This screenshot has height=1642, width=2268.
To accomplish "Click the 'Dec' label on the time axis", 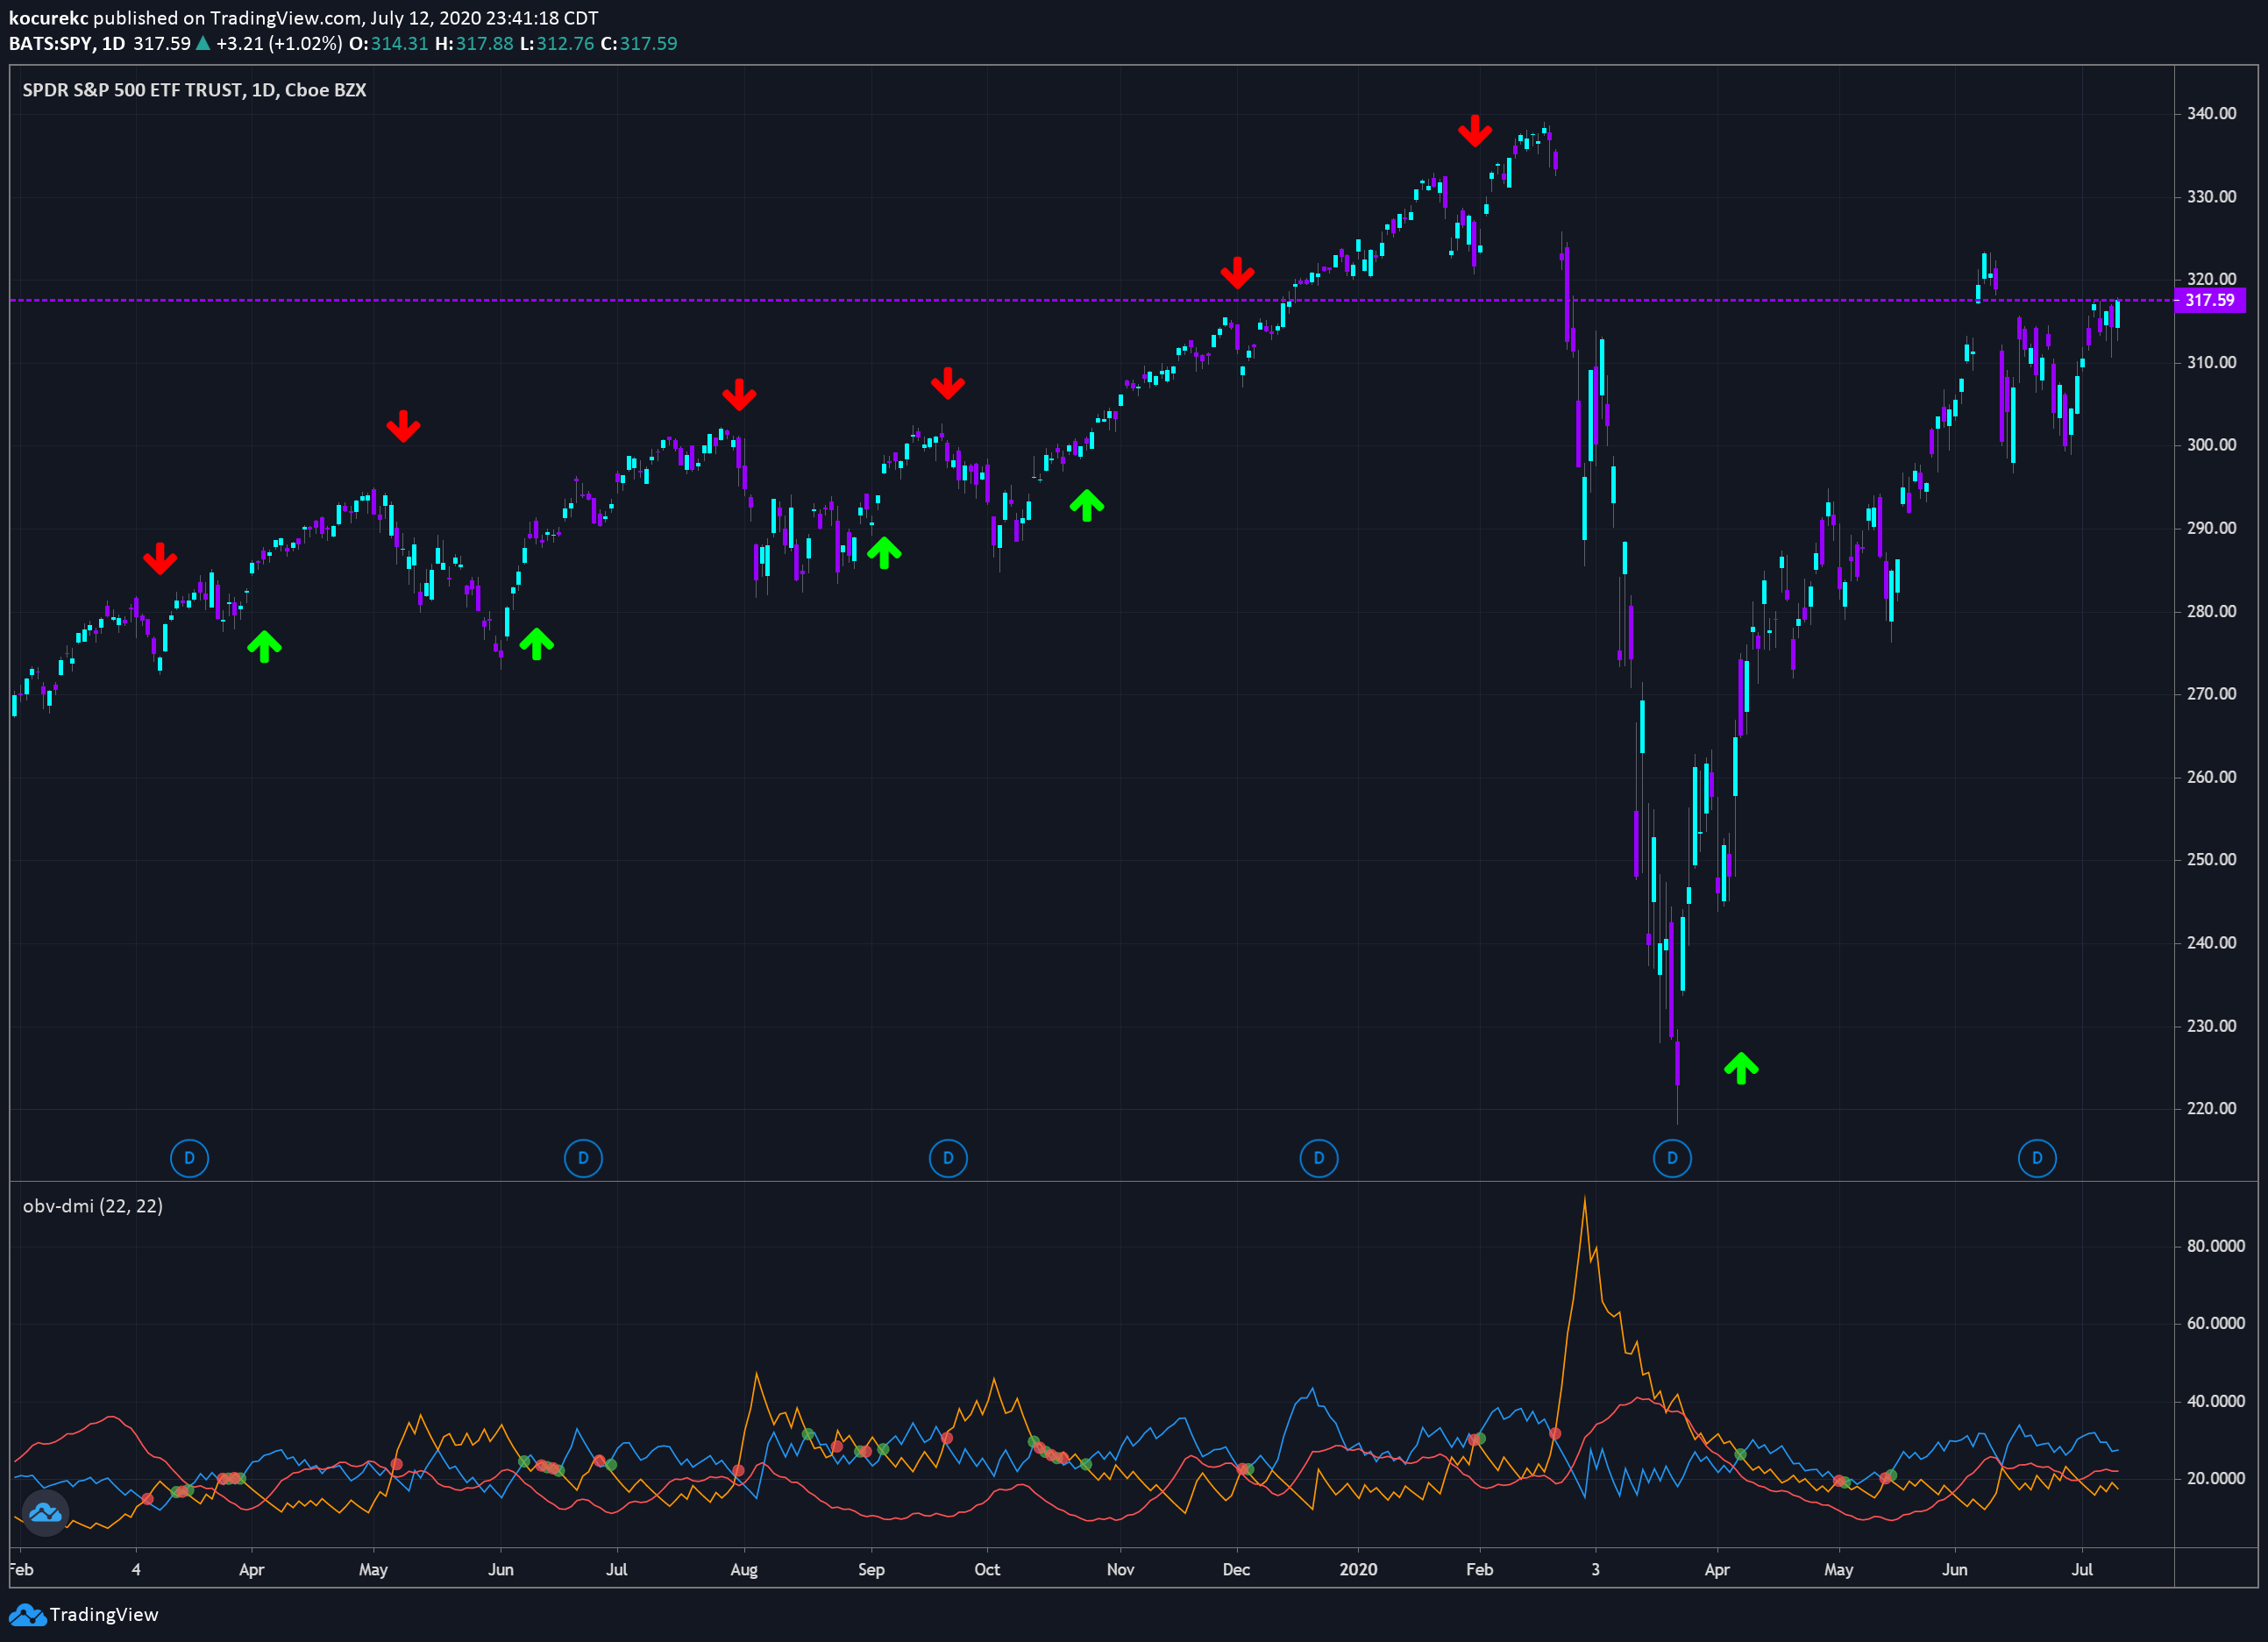I will [1236, 1569].
